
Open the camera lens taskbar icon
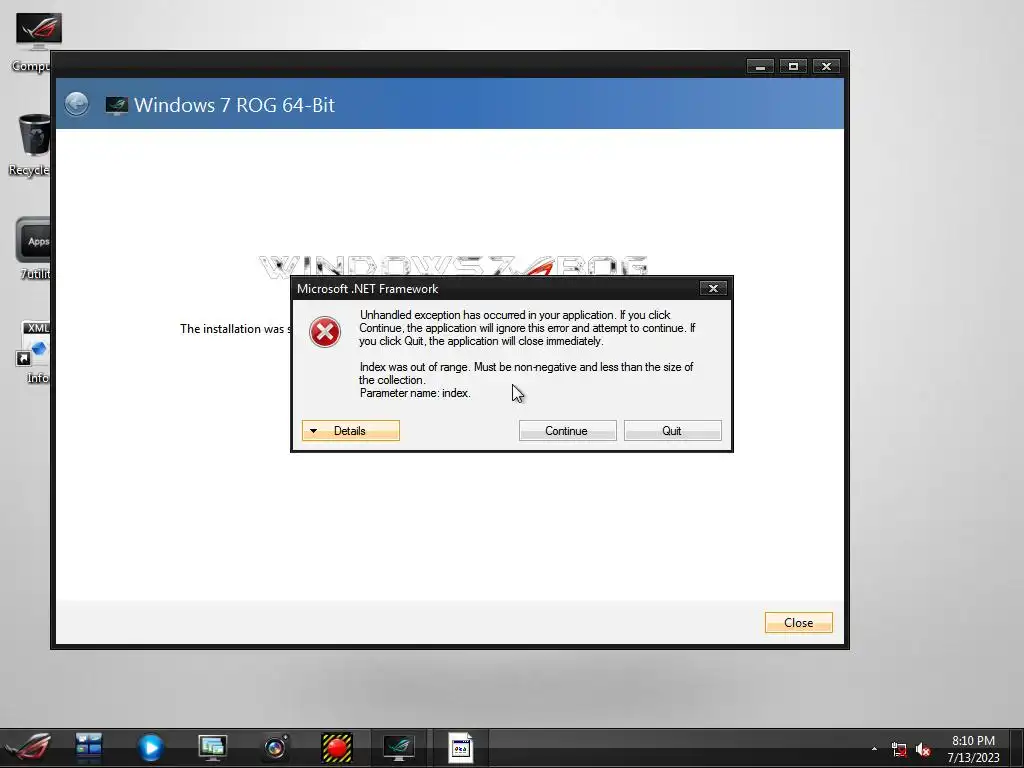[x=275, y=748]
